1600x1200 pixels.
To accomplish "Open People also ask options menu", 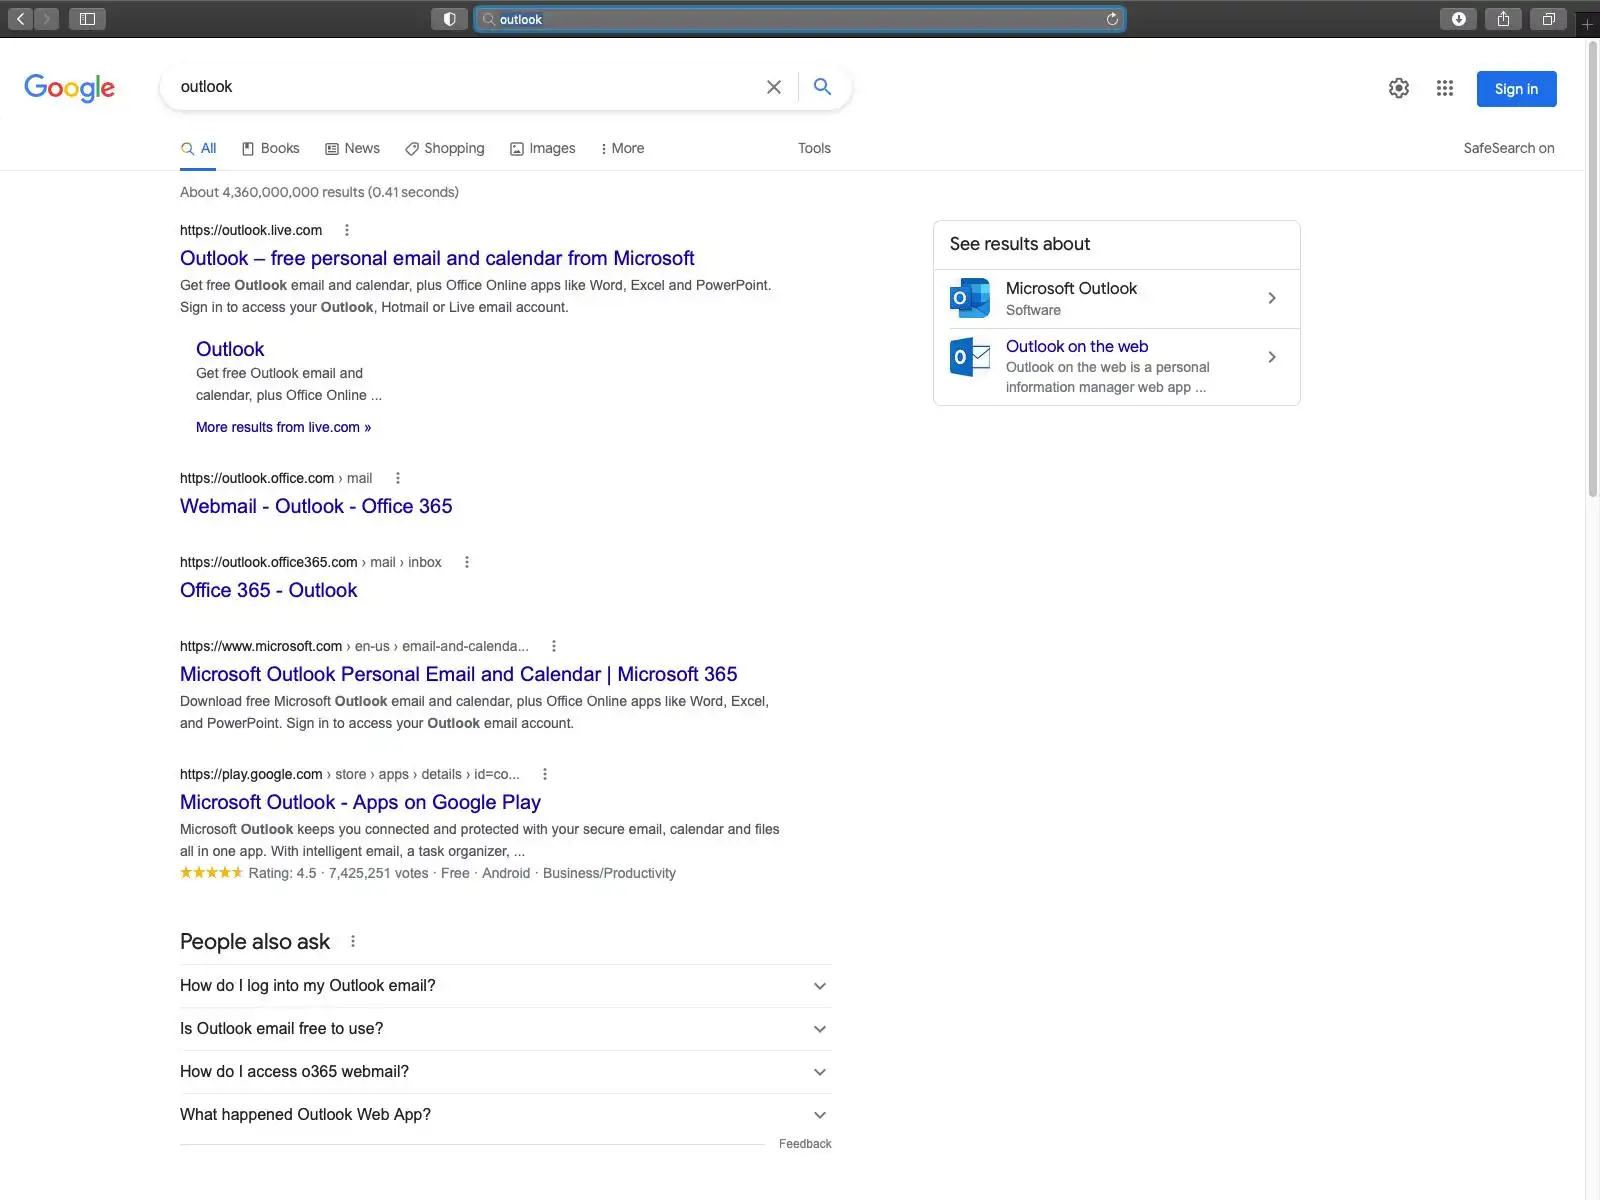I will coord(353,941).
